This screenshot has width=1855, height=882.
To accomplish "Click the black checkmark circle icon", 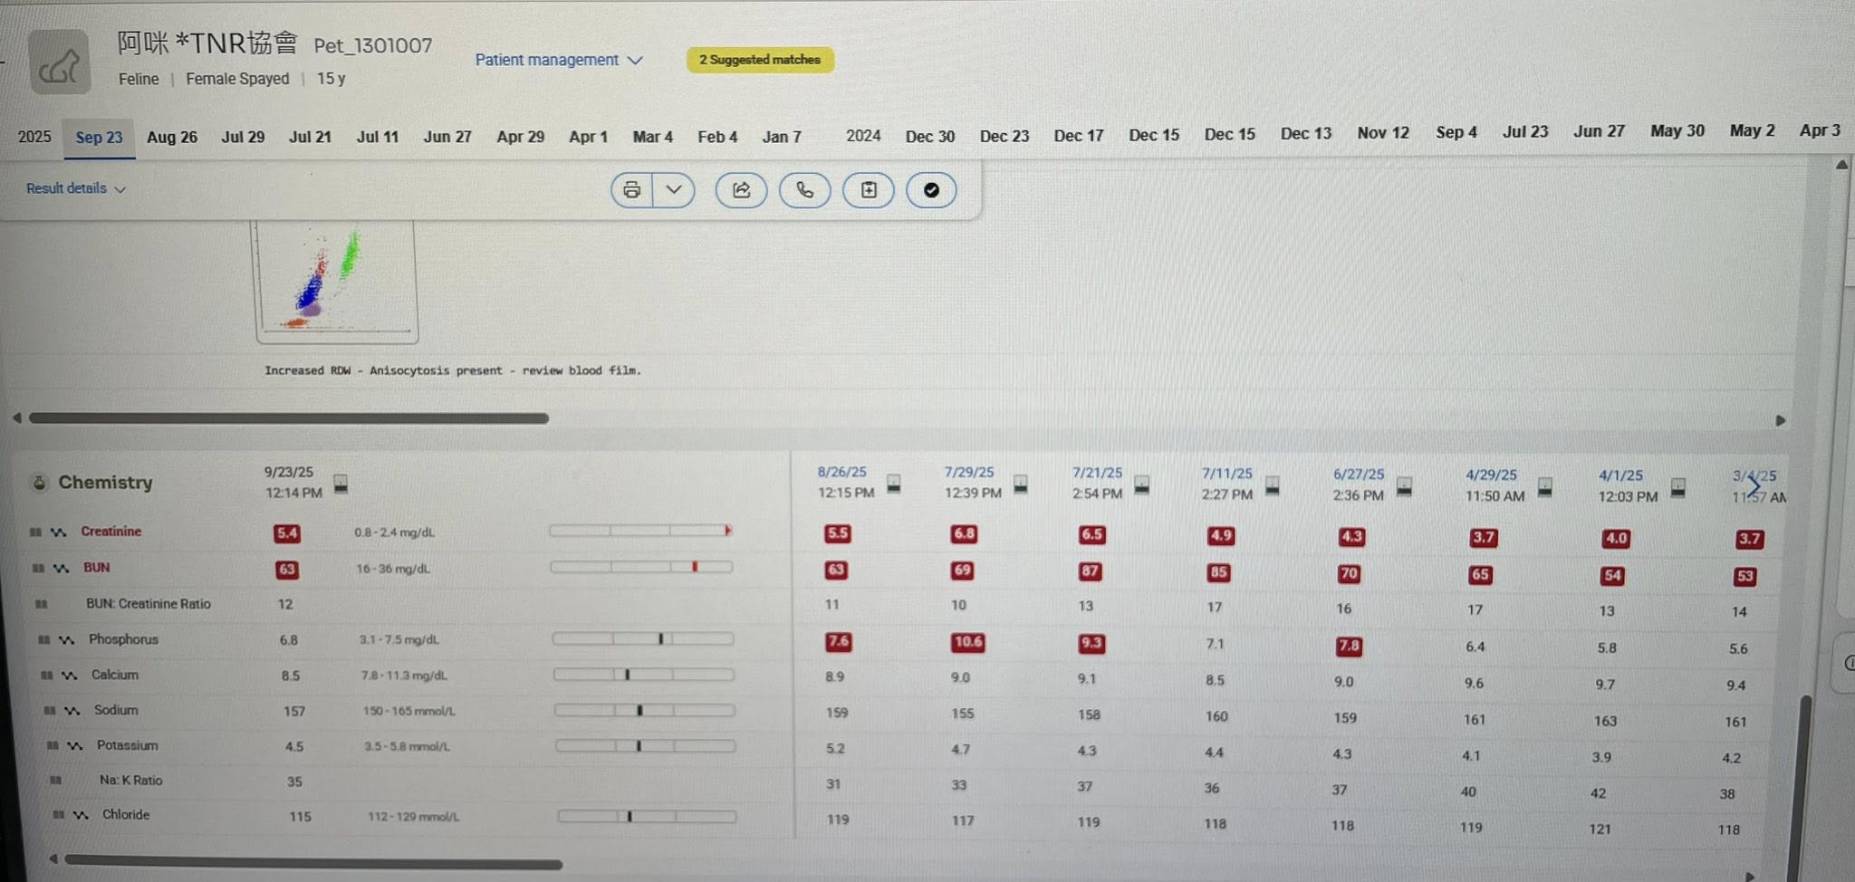I will [931, 190].
